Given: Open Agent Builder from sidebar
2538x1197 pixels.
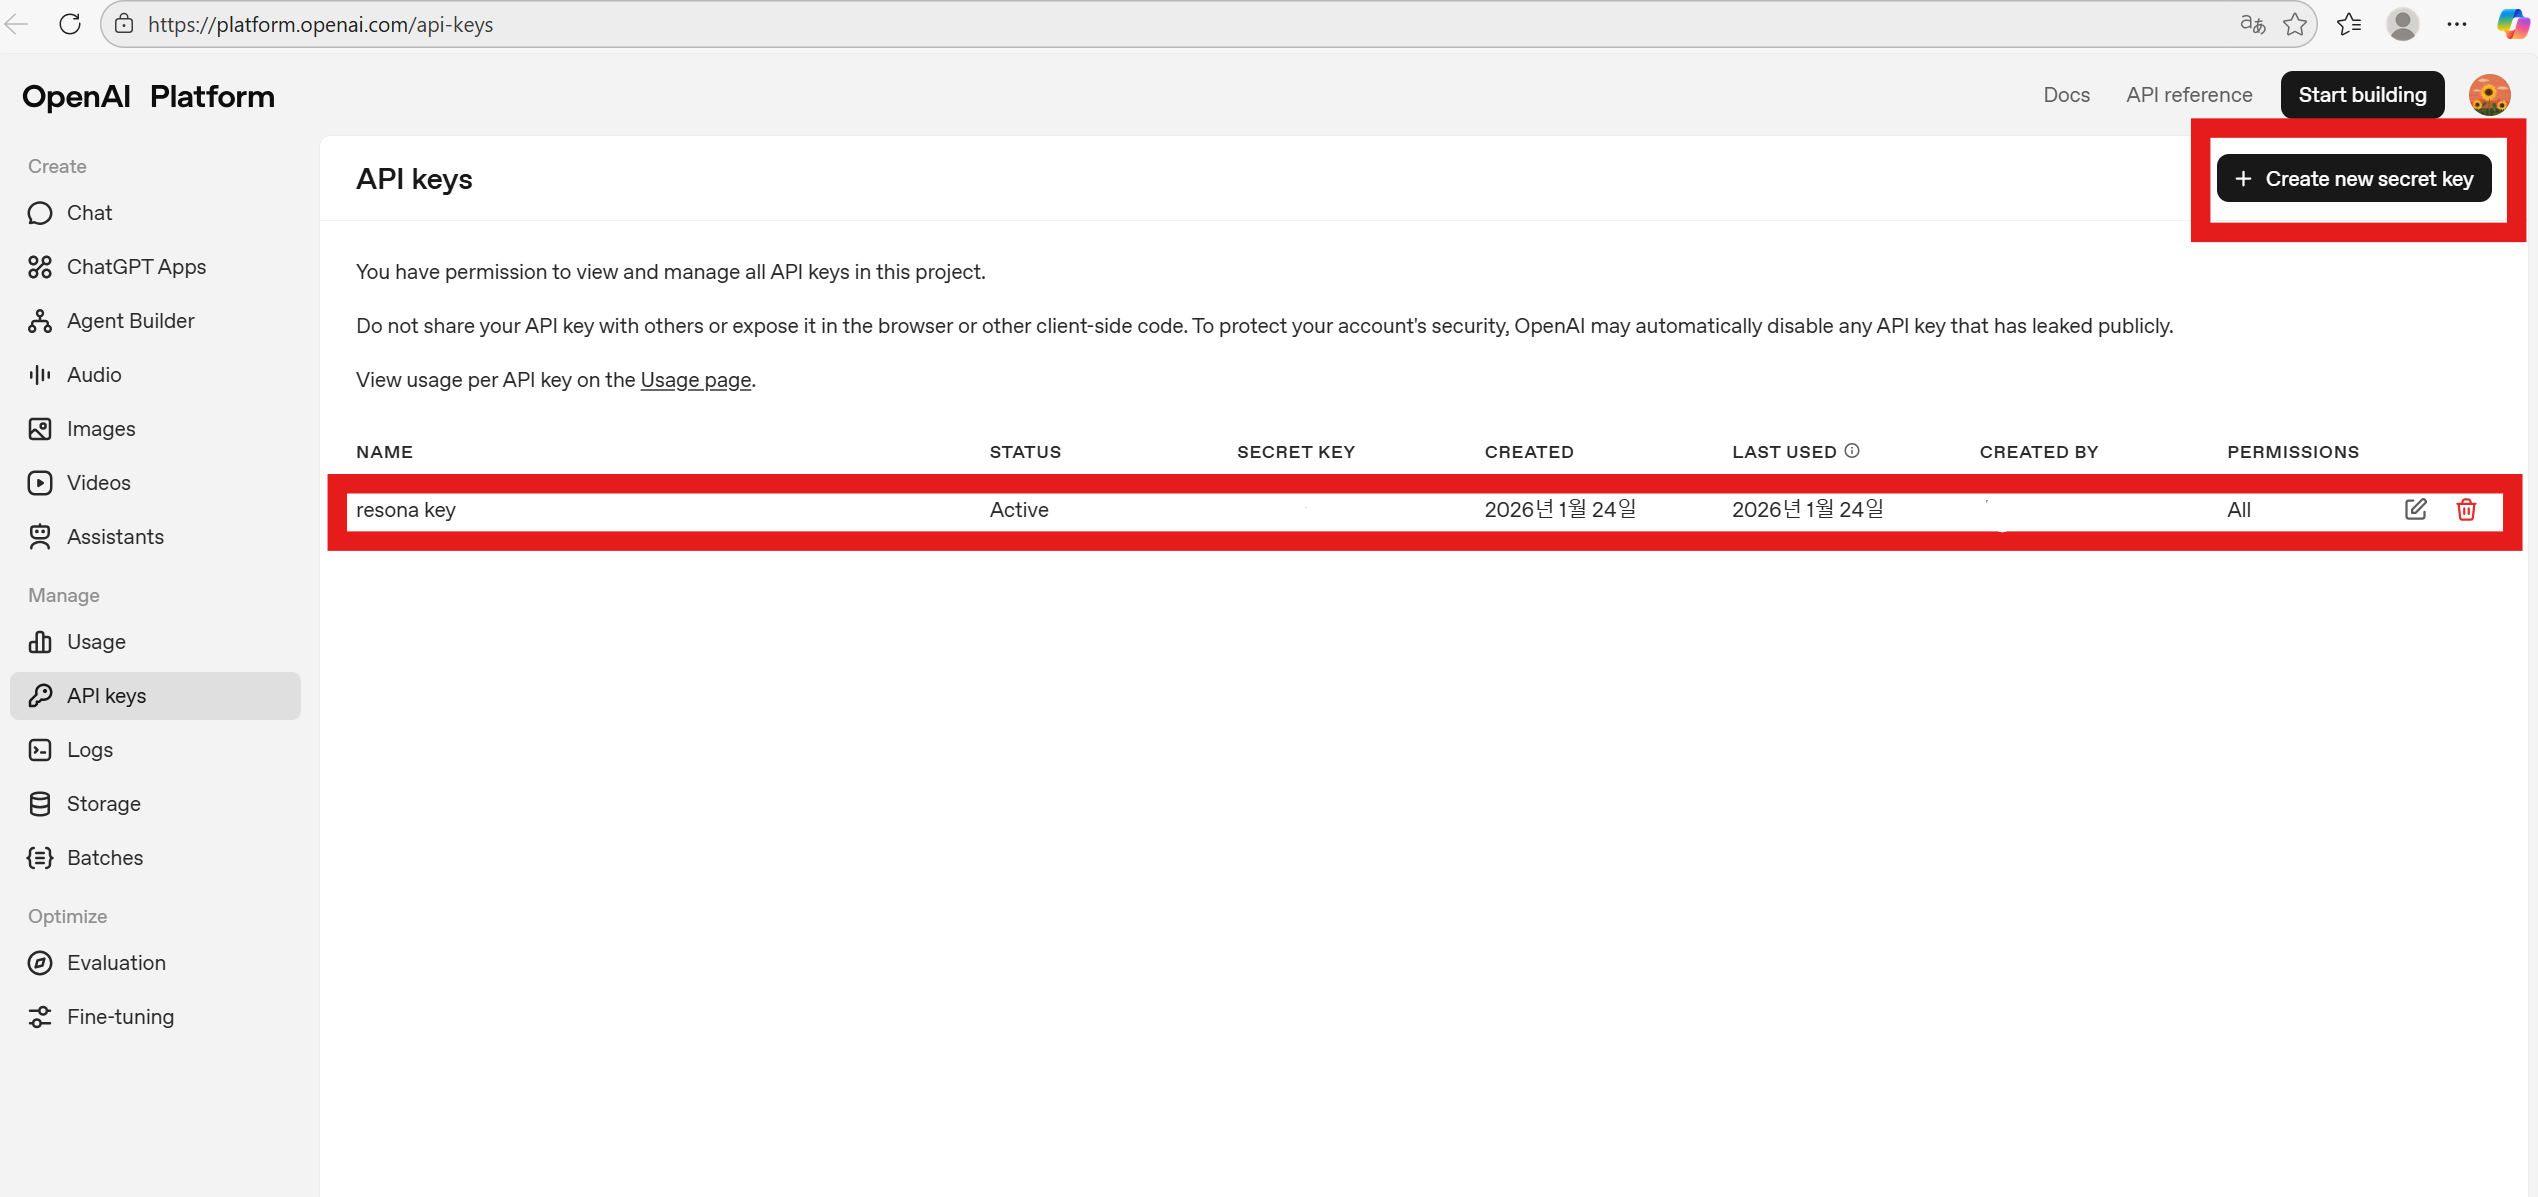Looking at the screenshot, I should [x=155, y=321].
